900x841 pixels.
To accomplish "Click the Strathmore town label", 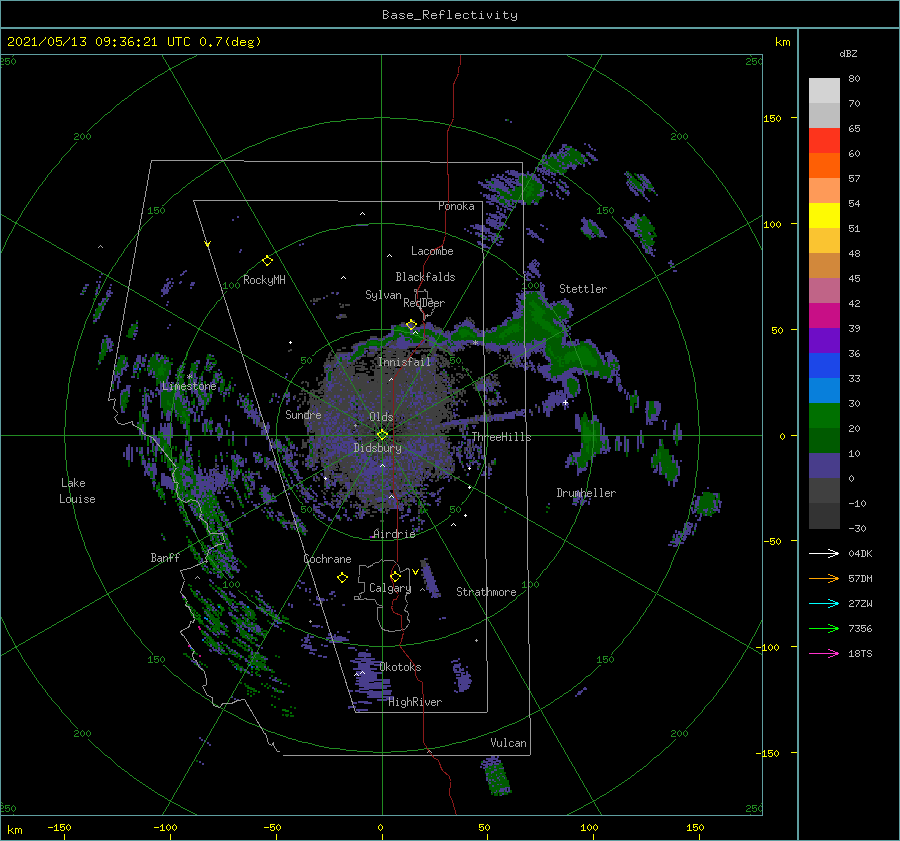I will coord(486,592).
